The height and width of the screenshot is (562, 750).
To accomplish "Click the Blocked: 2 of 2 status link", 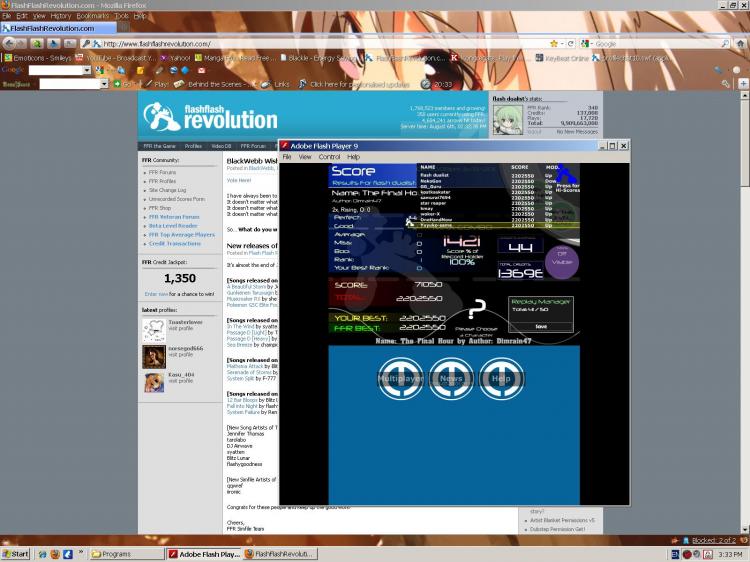I will 714,540.
